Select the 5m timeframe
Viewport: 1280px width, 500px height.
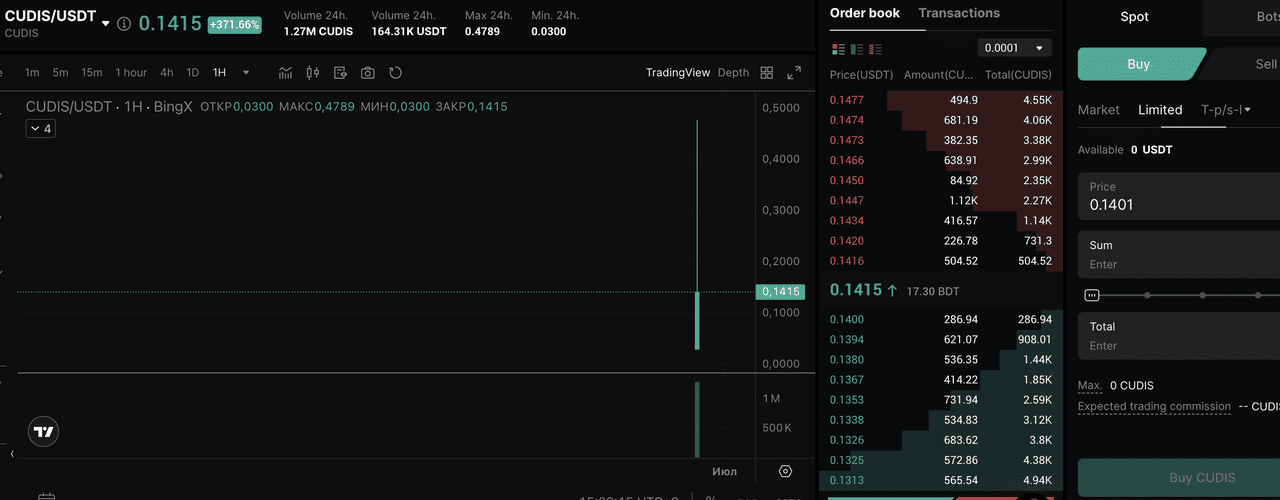click(x=60, y=73)
